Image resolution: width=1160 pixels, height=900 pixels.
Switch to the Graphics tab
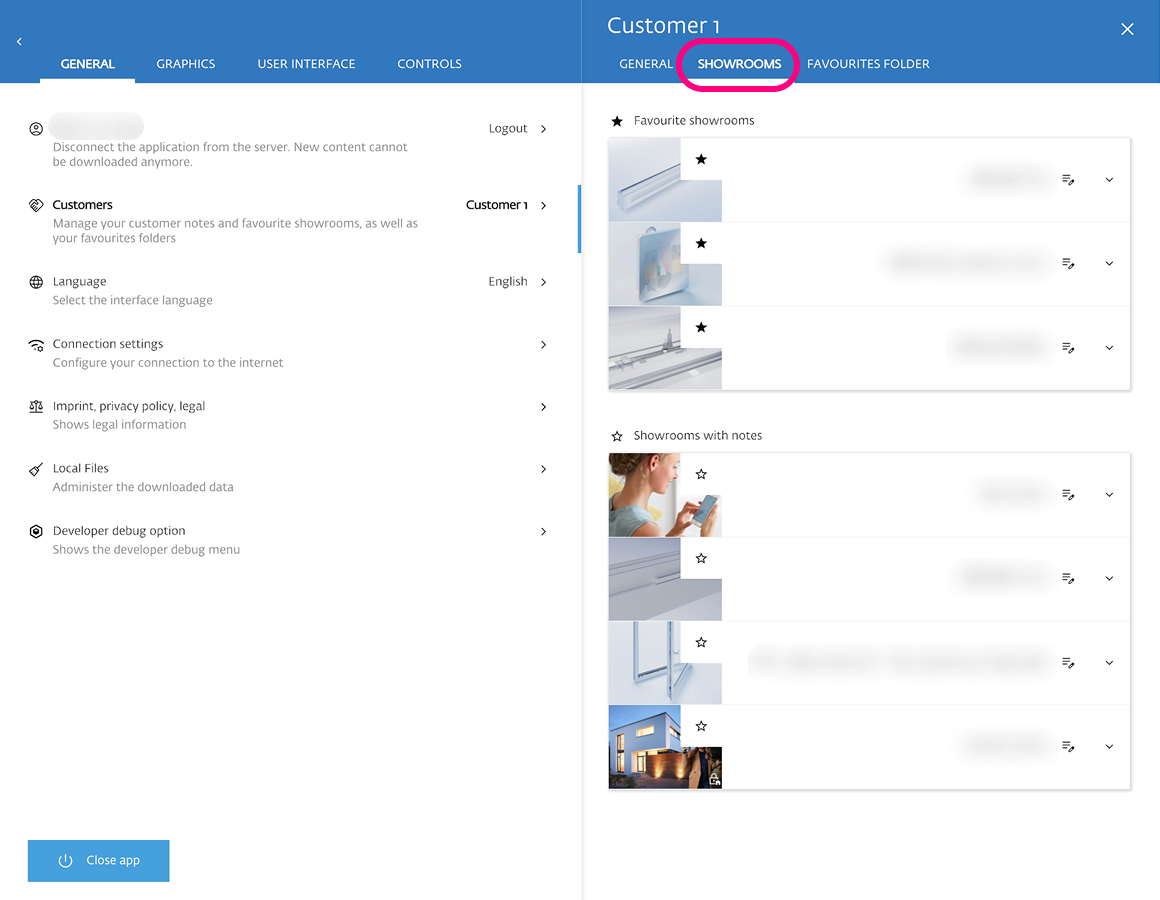tap(185, 64)
